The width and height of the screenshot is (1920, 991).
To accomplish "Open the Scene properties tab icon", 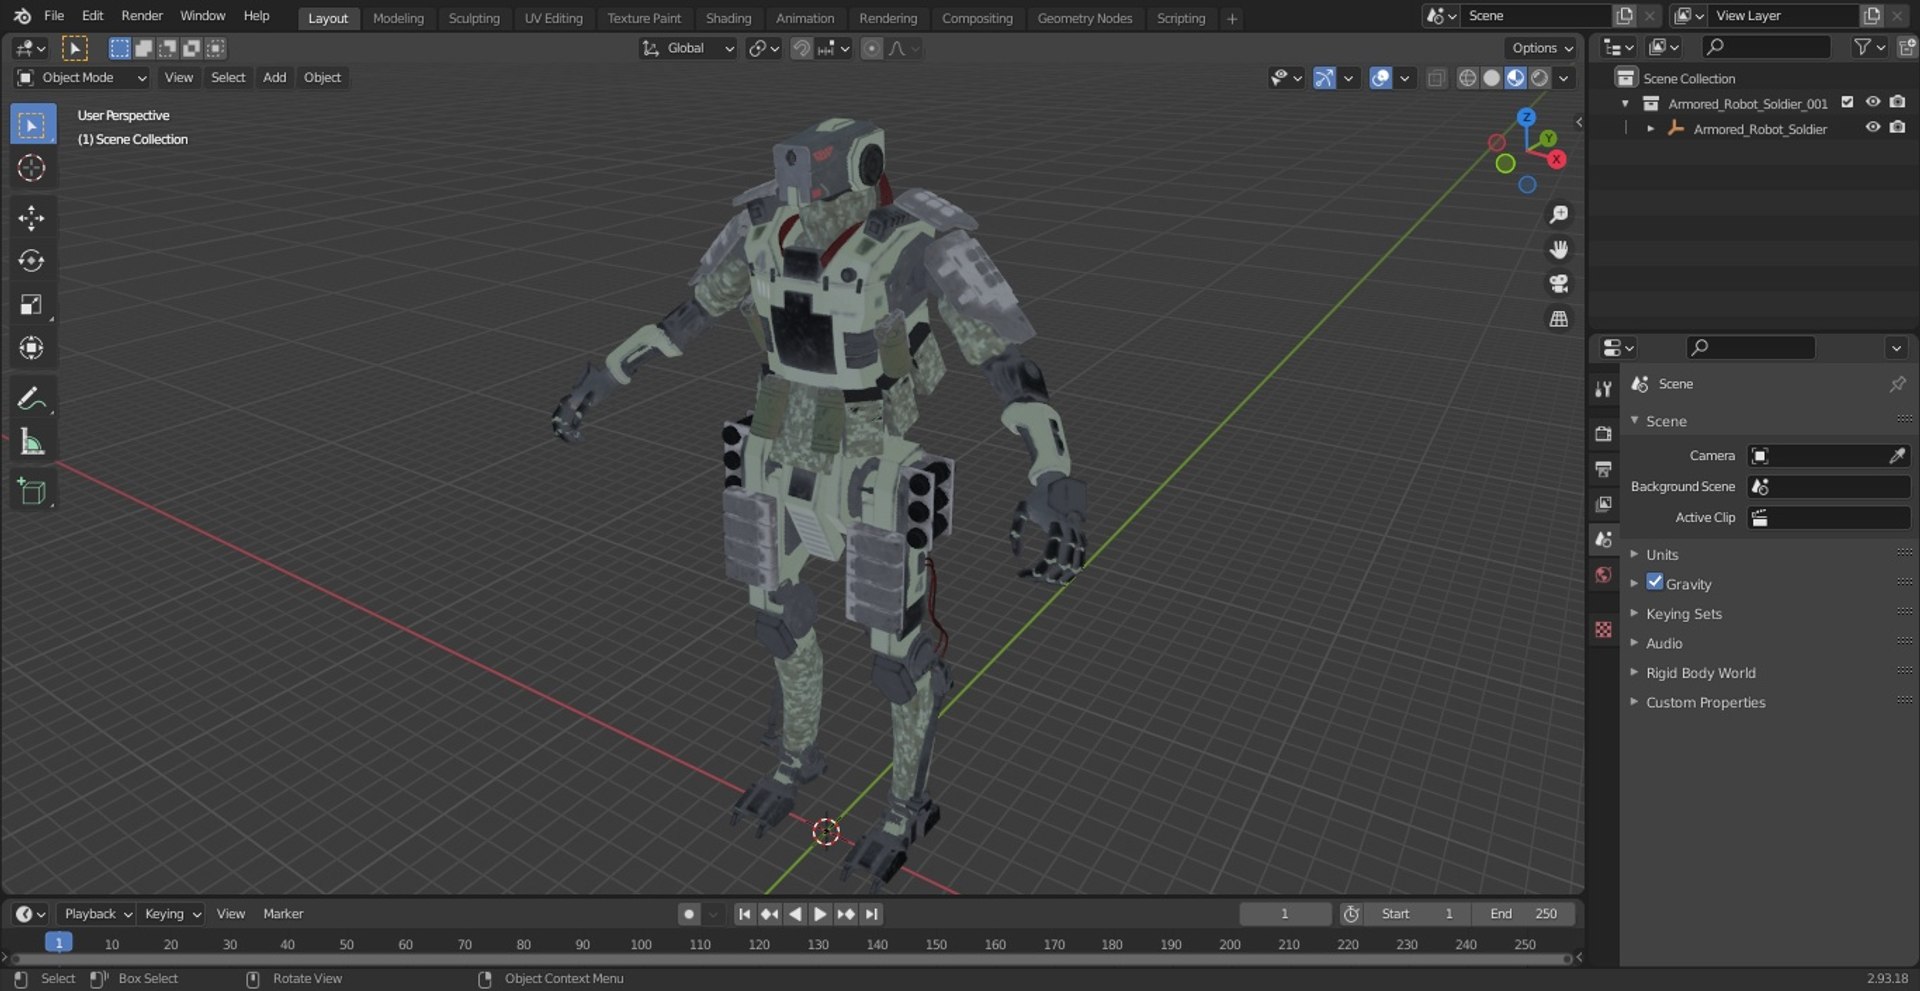I will (x=1603, y=539).
